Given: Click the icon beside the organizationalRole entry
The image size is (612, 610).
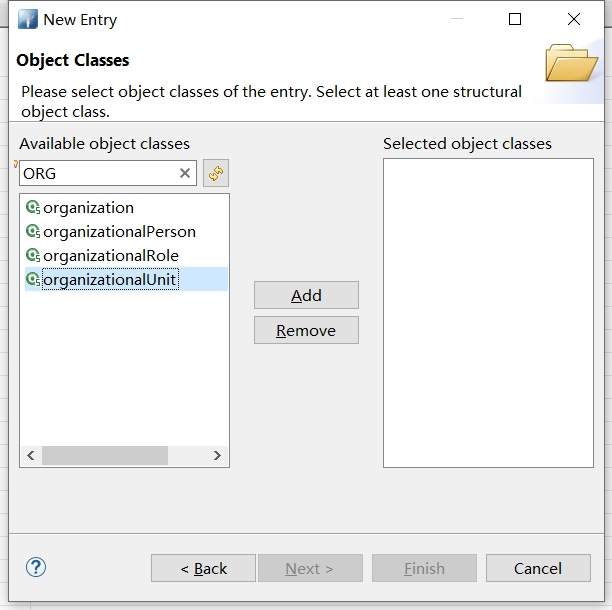Looking at the screenshot, I should [32, 256].
